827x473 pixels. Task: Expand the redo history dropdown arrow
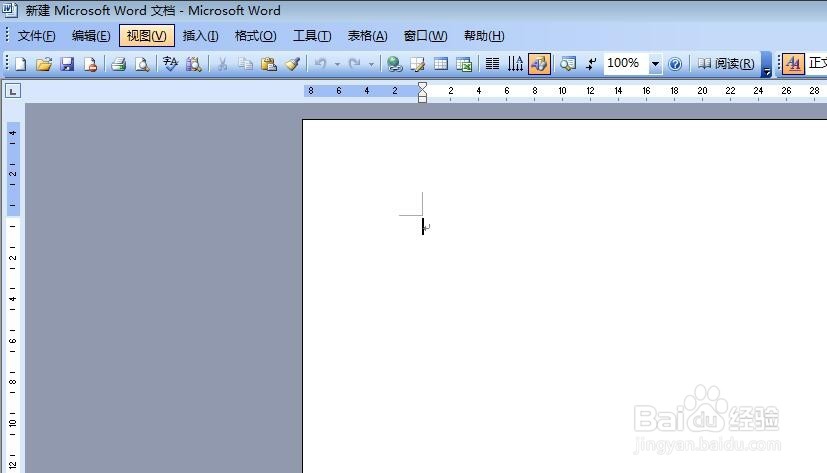[371, 64]
